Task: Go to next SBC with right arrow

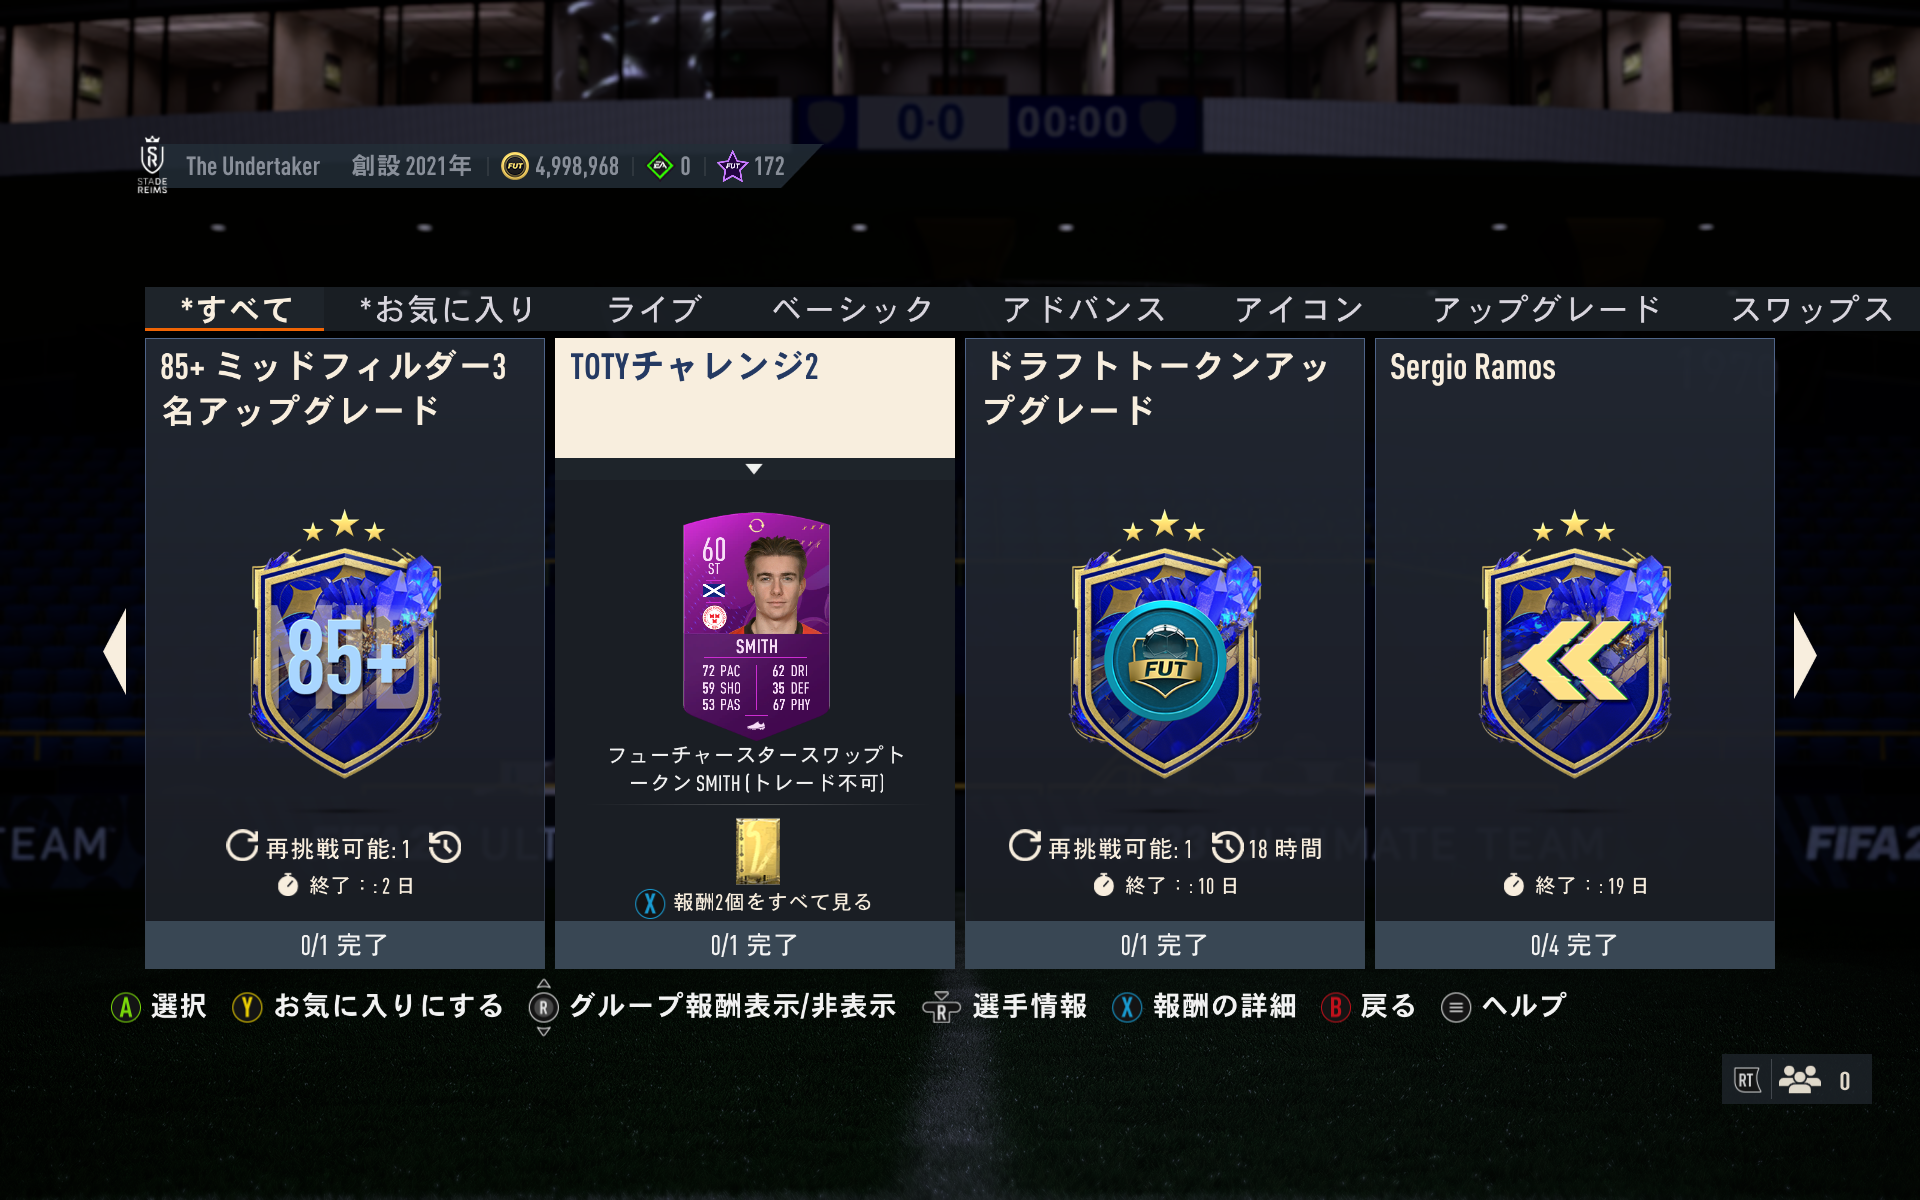Action: click(x=1804, y=655)
